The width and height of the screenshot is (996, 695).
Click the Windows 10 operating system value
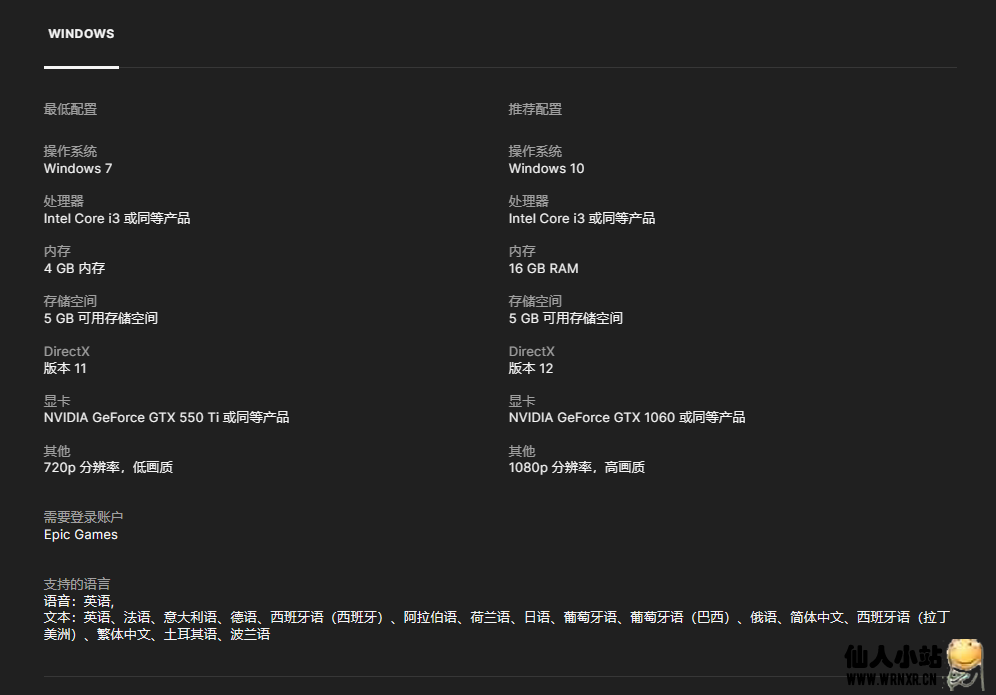pos(546,168)
